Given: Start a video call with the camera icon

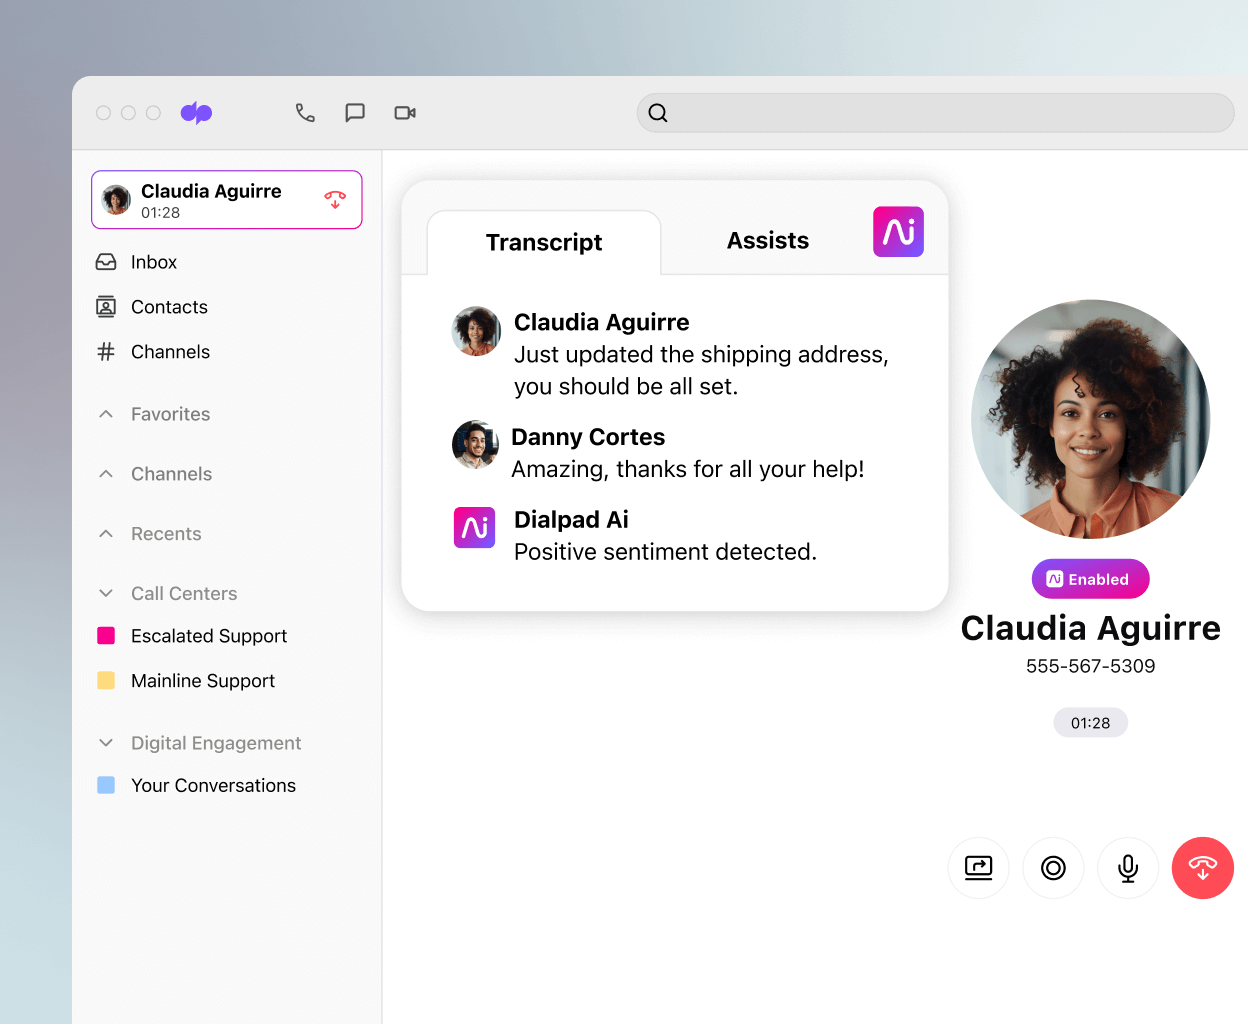Looking at the screenshot, I should pyautogui.click(x=404, y=112).
